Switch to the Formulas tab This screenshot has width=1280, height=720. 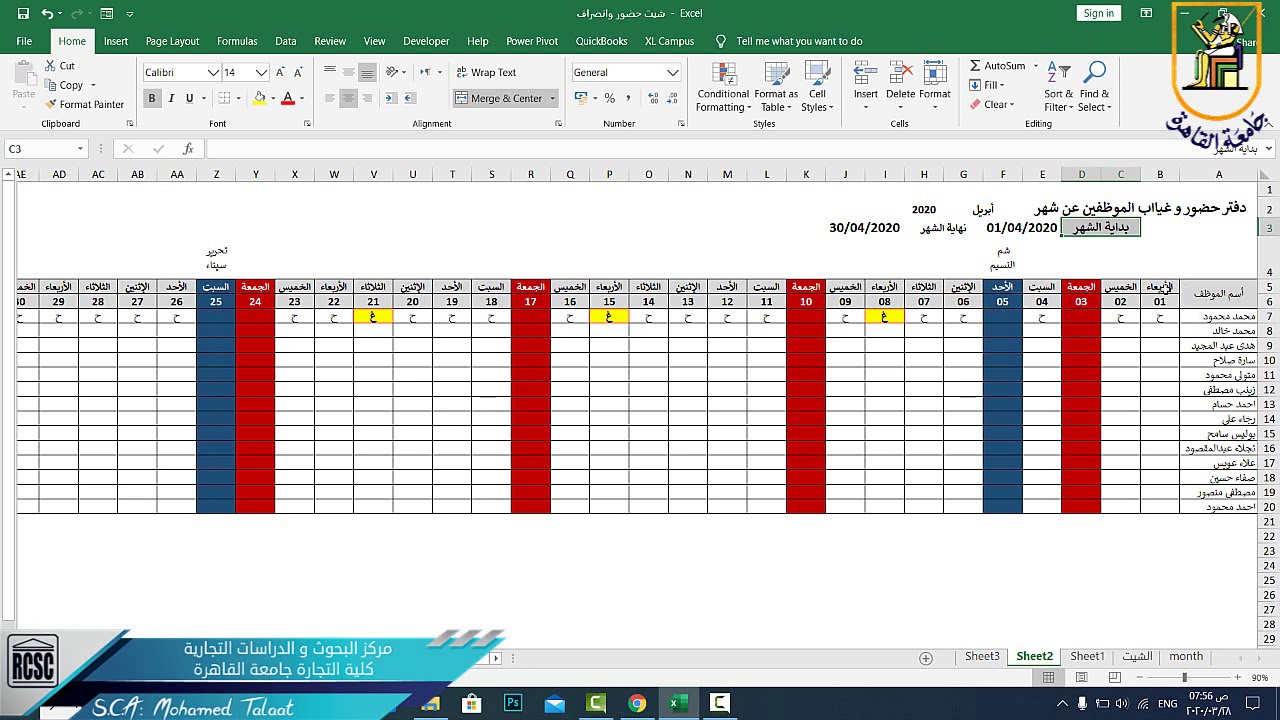tap(237, 41)
